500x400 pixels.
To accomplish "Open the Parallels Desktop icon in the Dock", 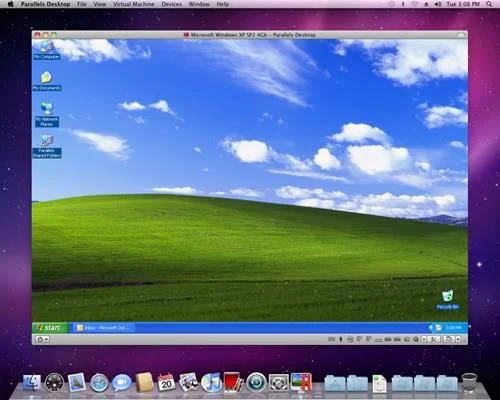I will [x=302, y=382].
